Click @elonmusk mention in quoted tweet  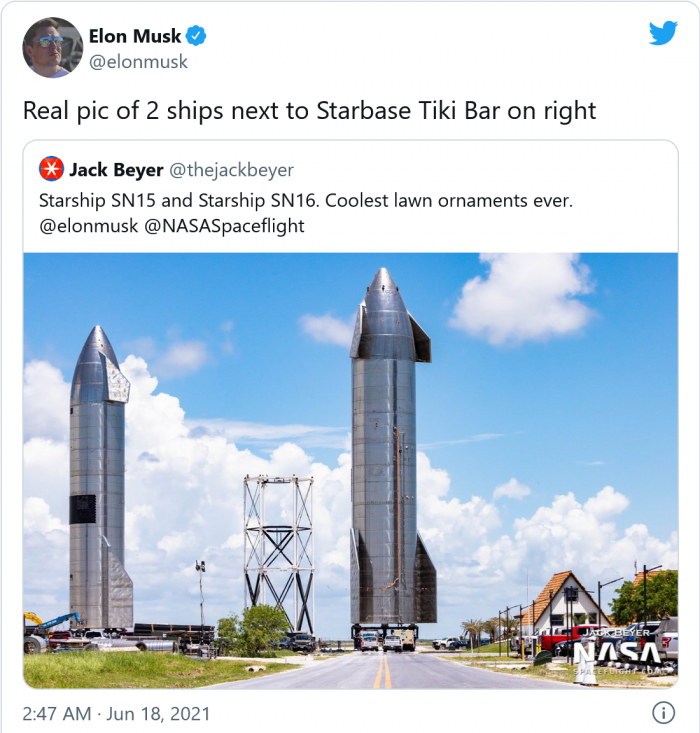[89, 226]
